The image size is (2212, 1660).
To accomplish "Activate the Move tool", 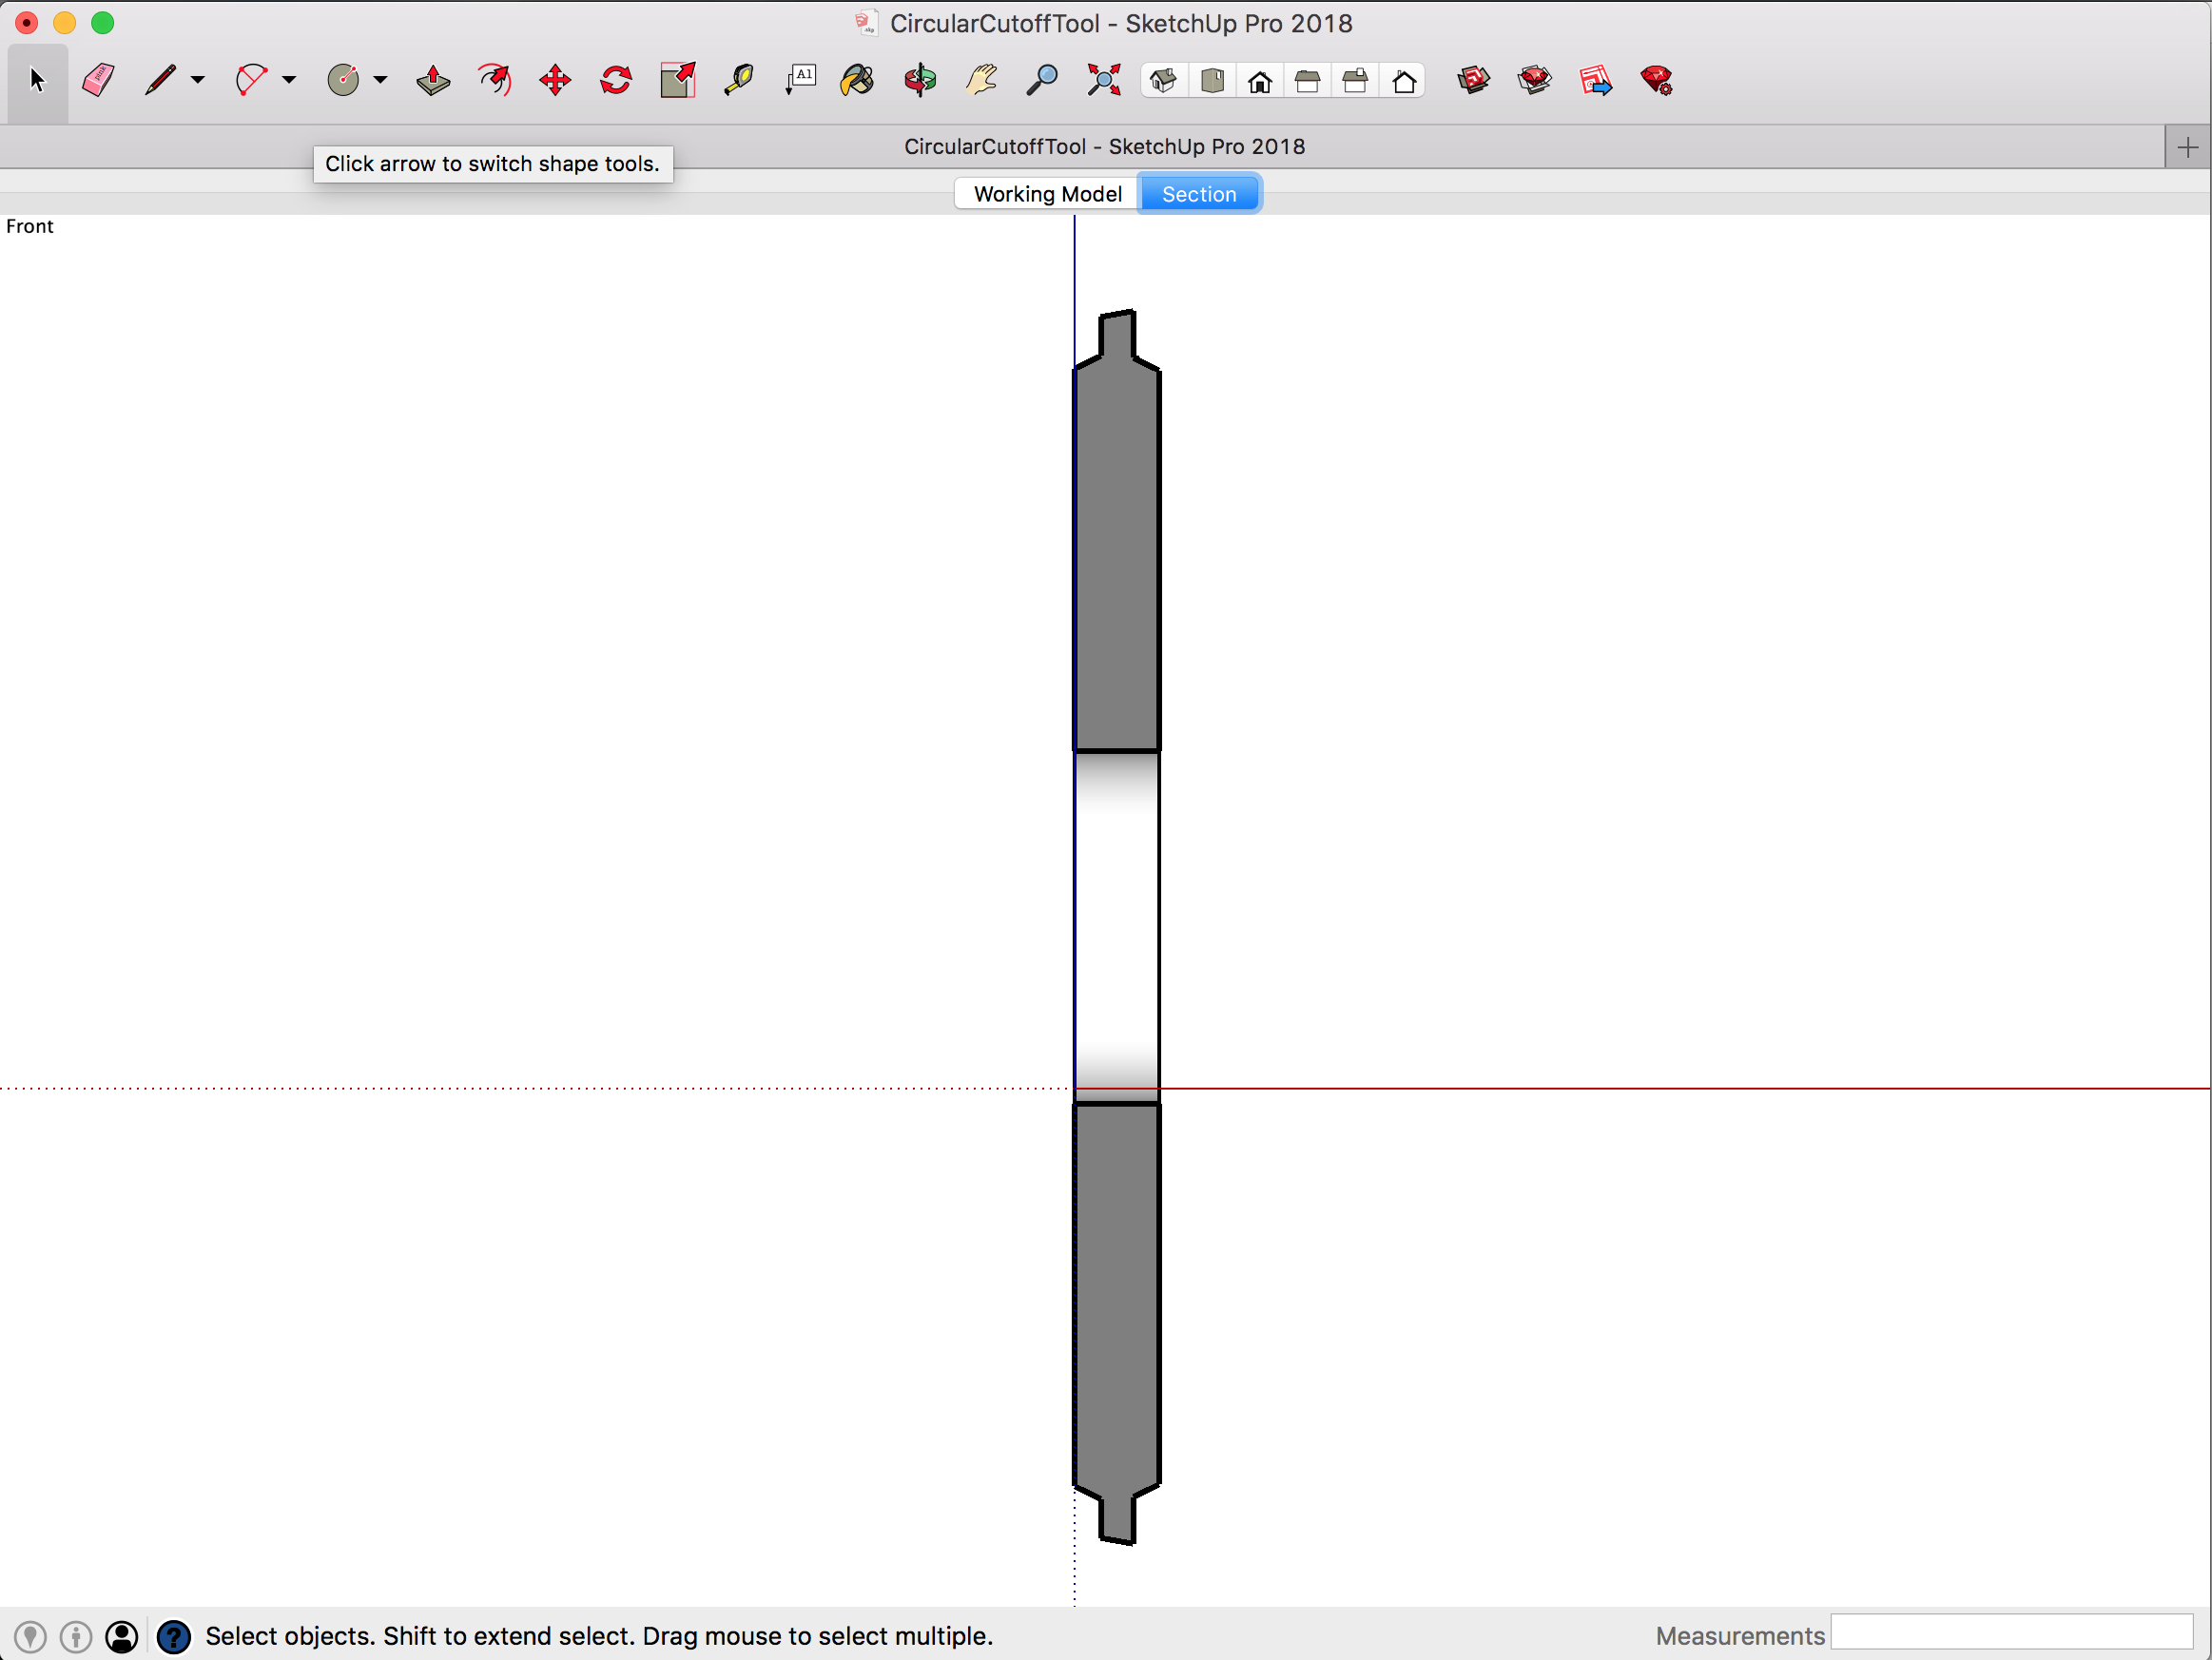I will click(555, 80).
